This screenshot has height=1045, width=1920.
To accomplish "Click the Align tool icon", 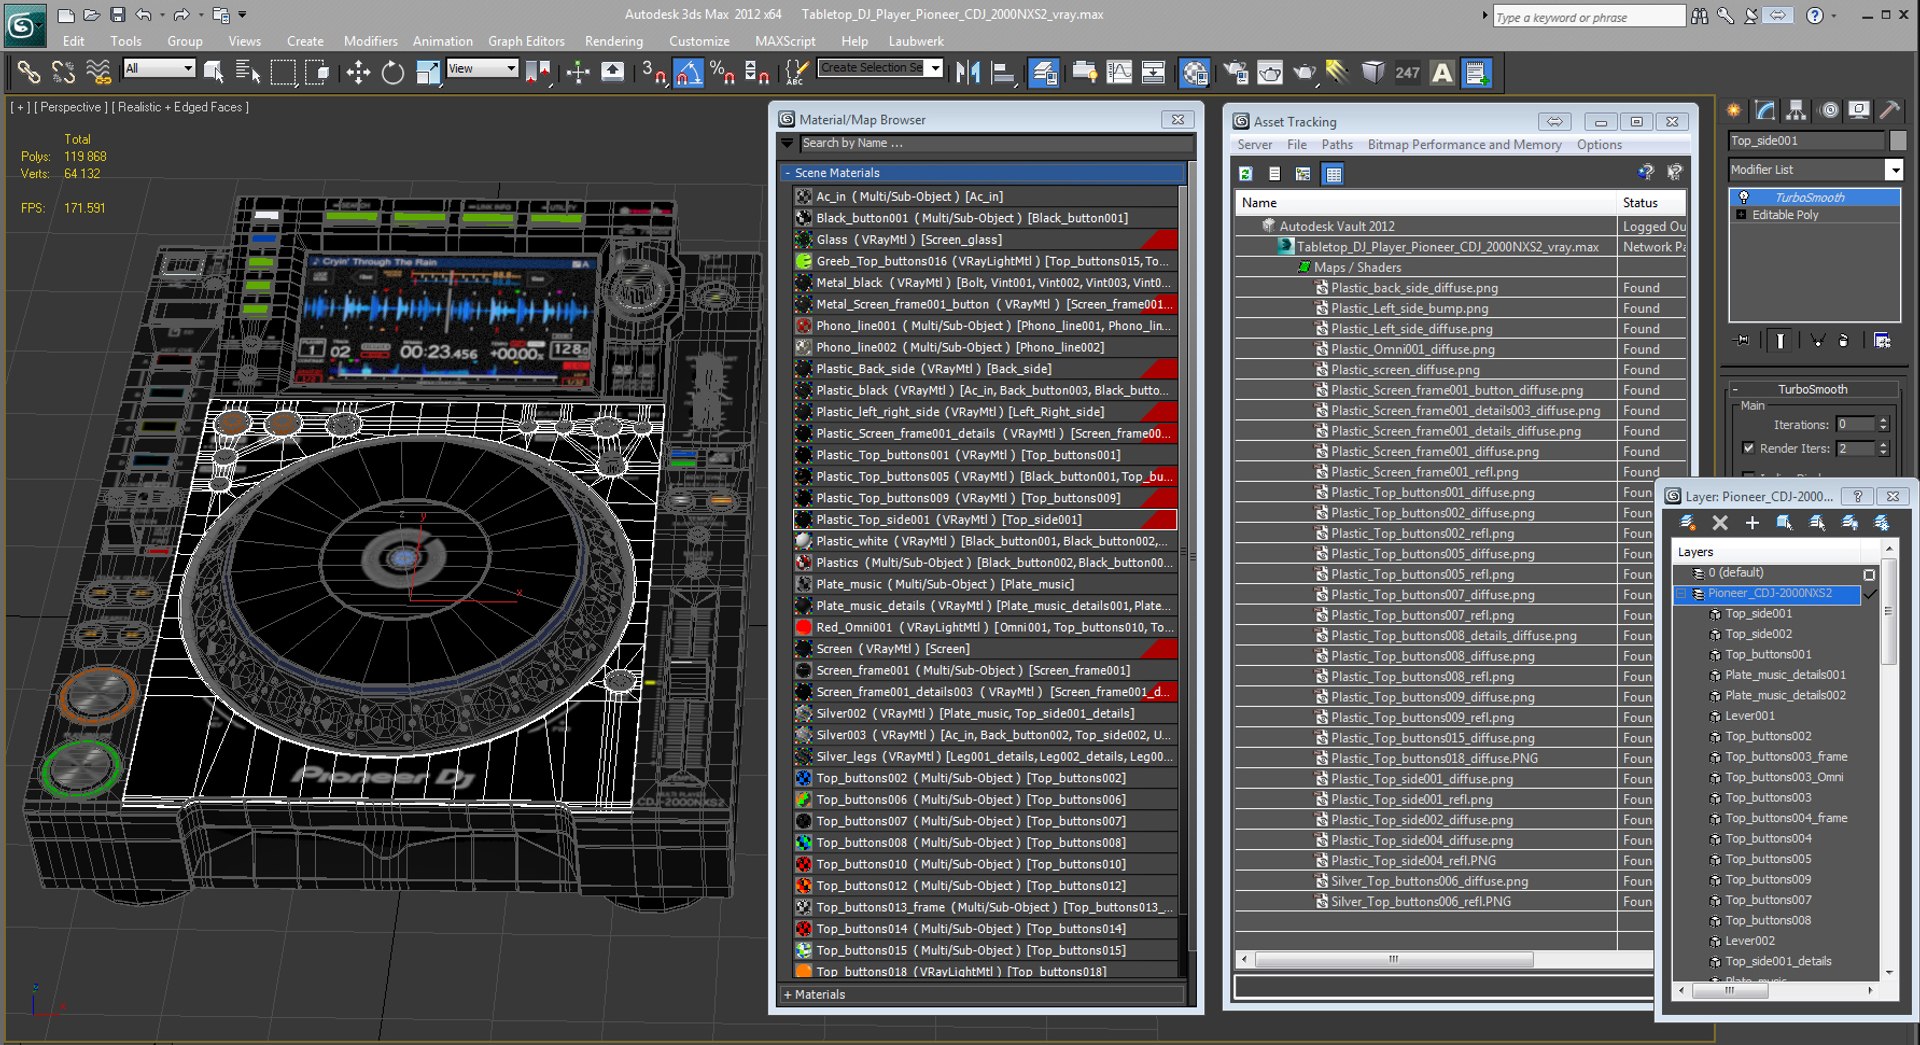I will click(1002, 72).
